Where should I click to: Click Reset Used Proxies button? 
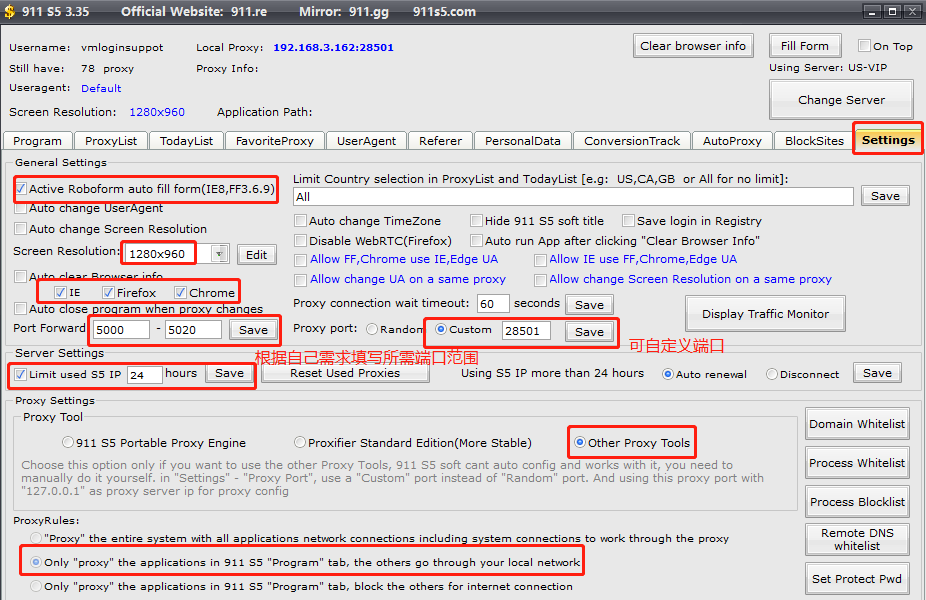tap(344, 373)
